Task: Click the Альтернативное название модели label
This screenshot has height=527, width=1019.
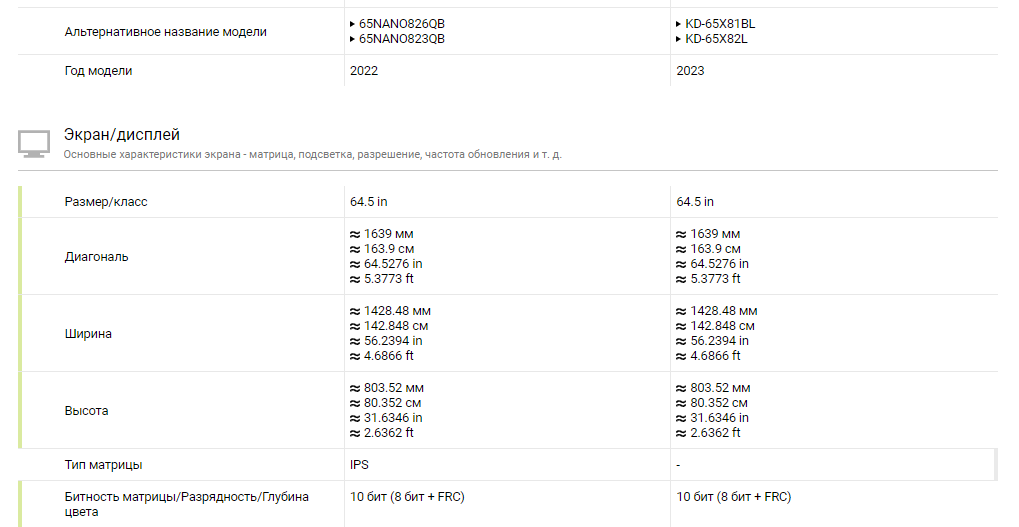Action: 165,32
